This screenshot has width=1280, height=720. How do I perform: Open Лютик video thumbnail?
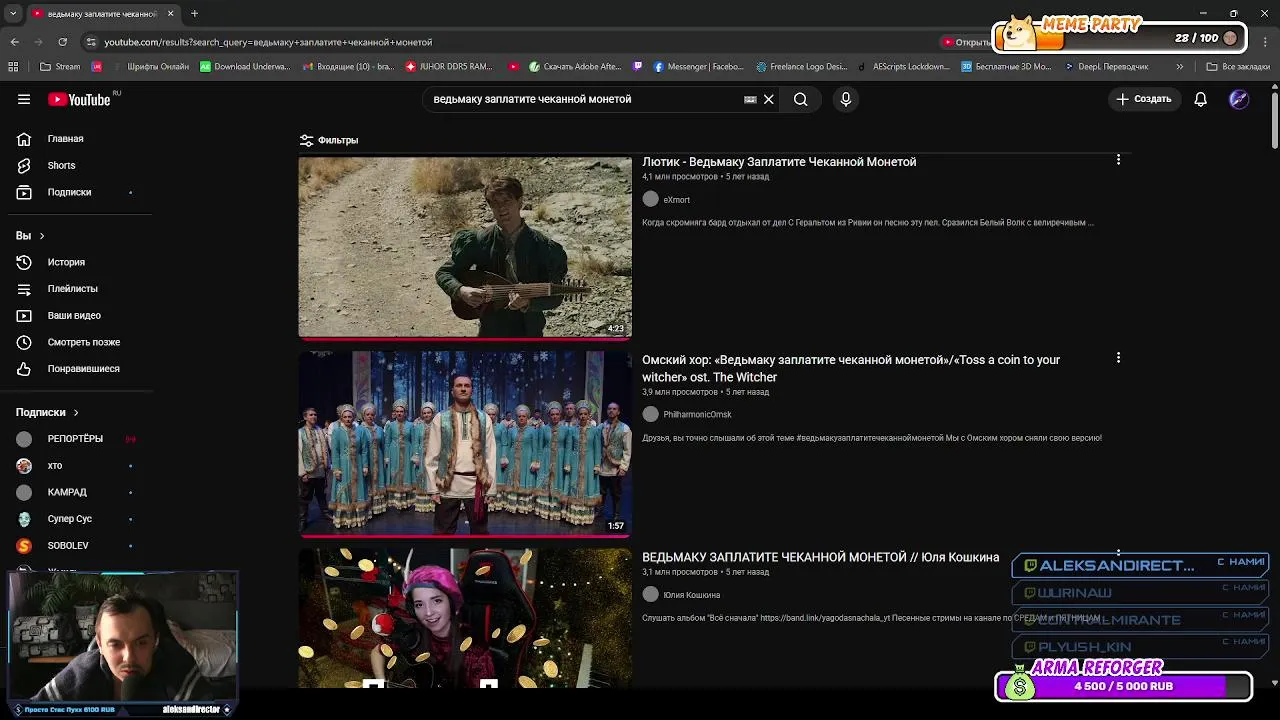465,247
